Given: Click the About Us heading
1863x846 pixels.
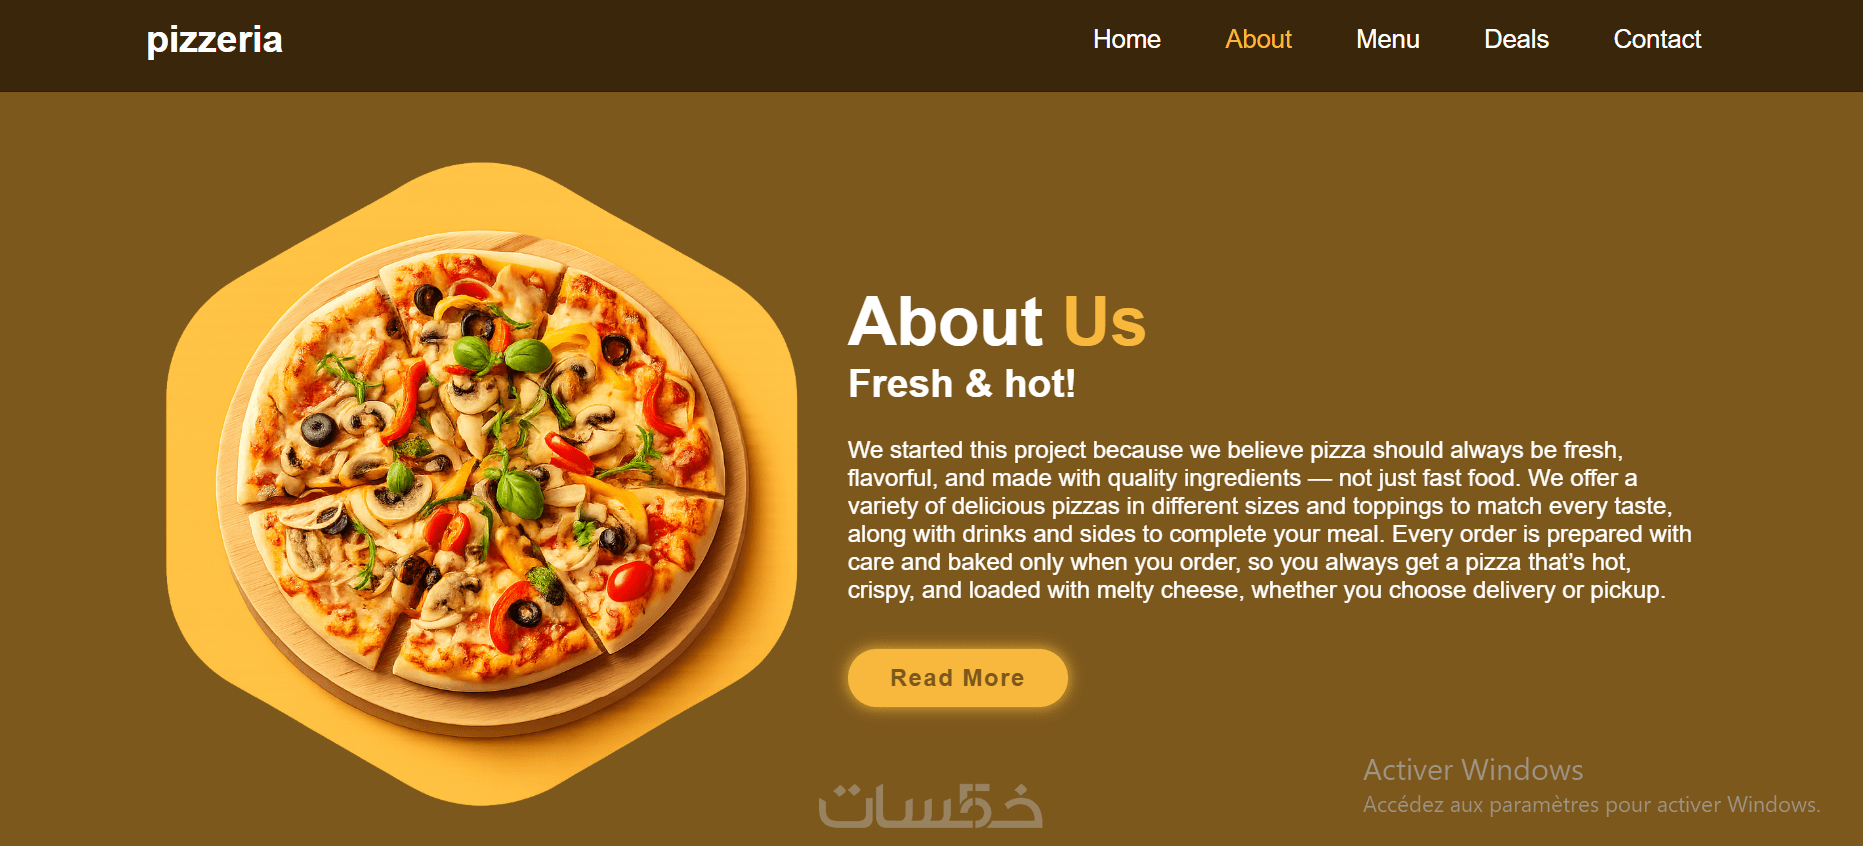Looking at the screenshot, I should coord(996,322).
